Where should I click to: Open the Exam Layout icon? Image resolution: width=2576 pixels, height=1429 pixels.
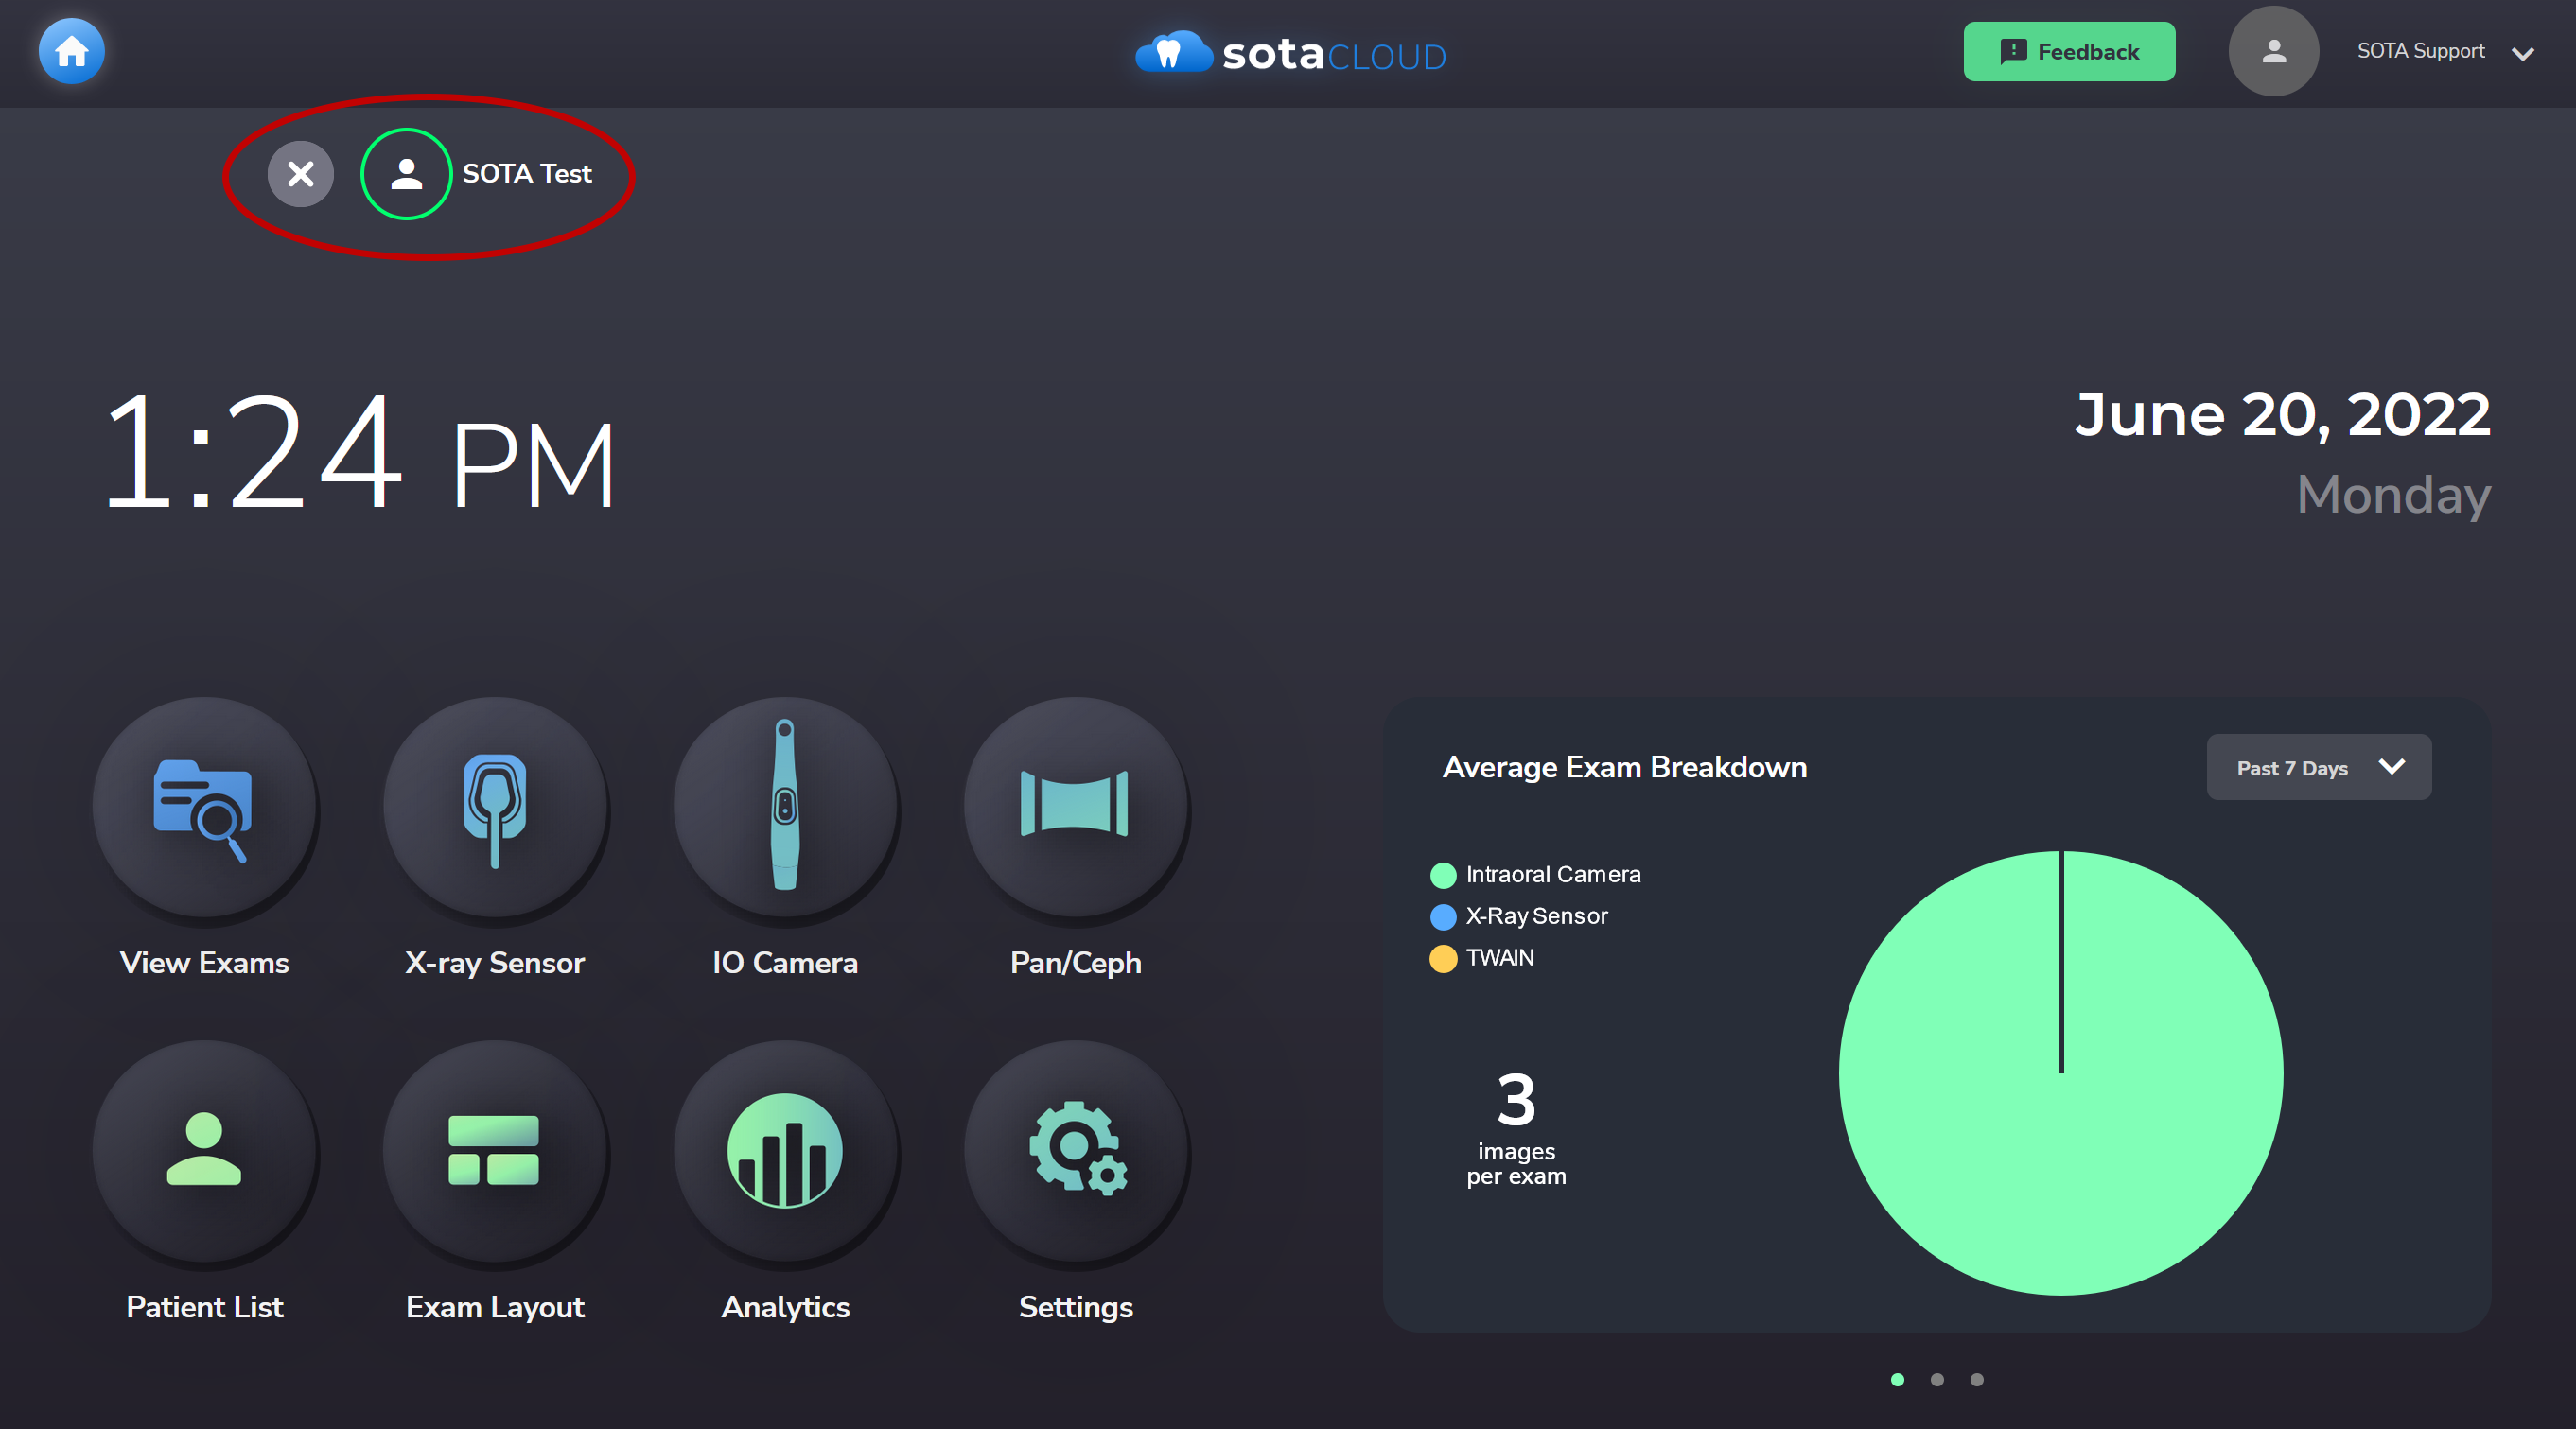click(x=495, y=1150)
